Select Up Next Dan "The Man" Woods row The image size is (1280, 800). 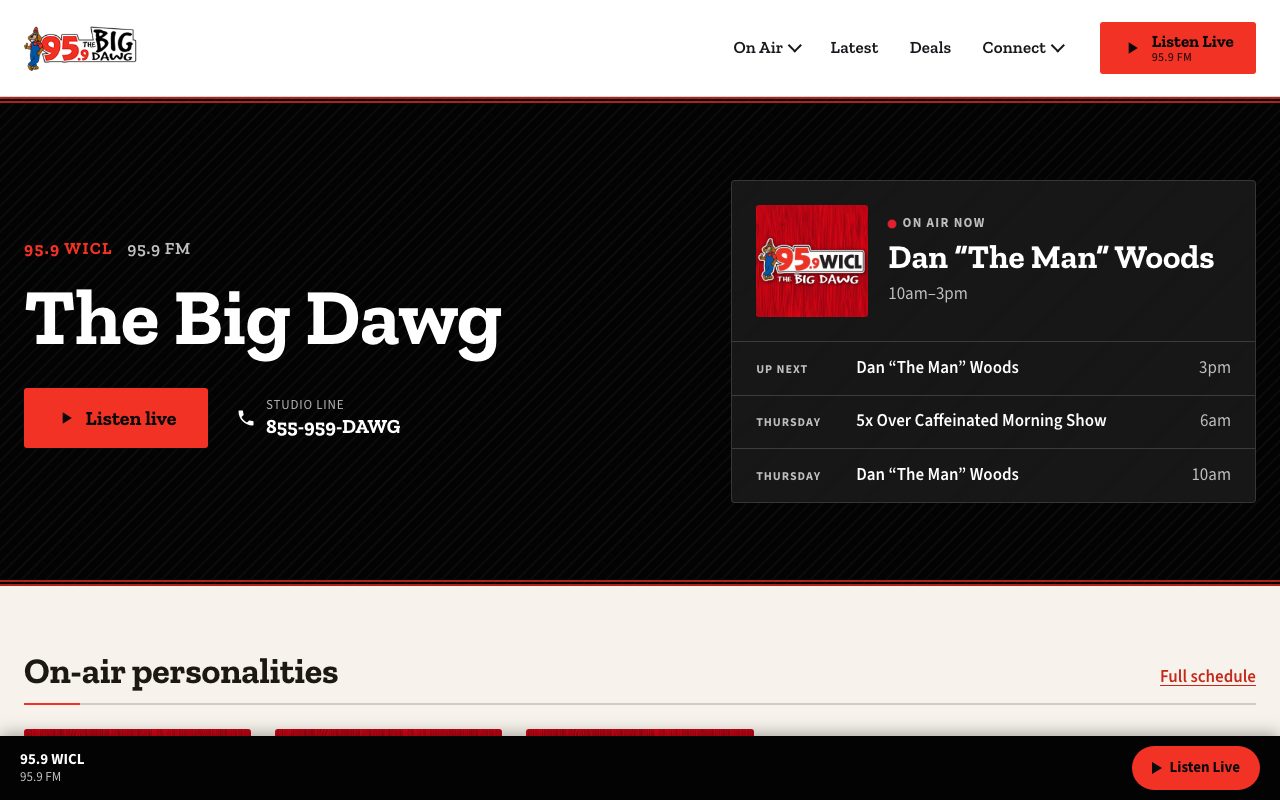[x=993, y=368]
